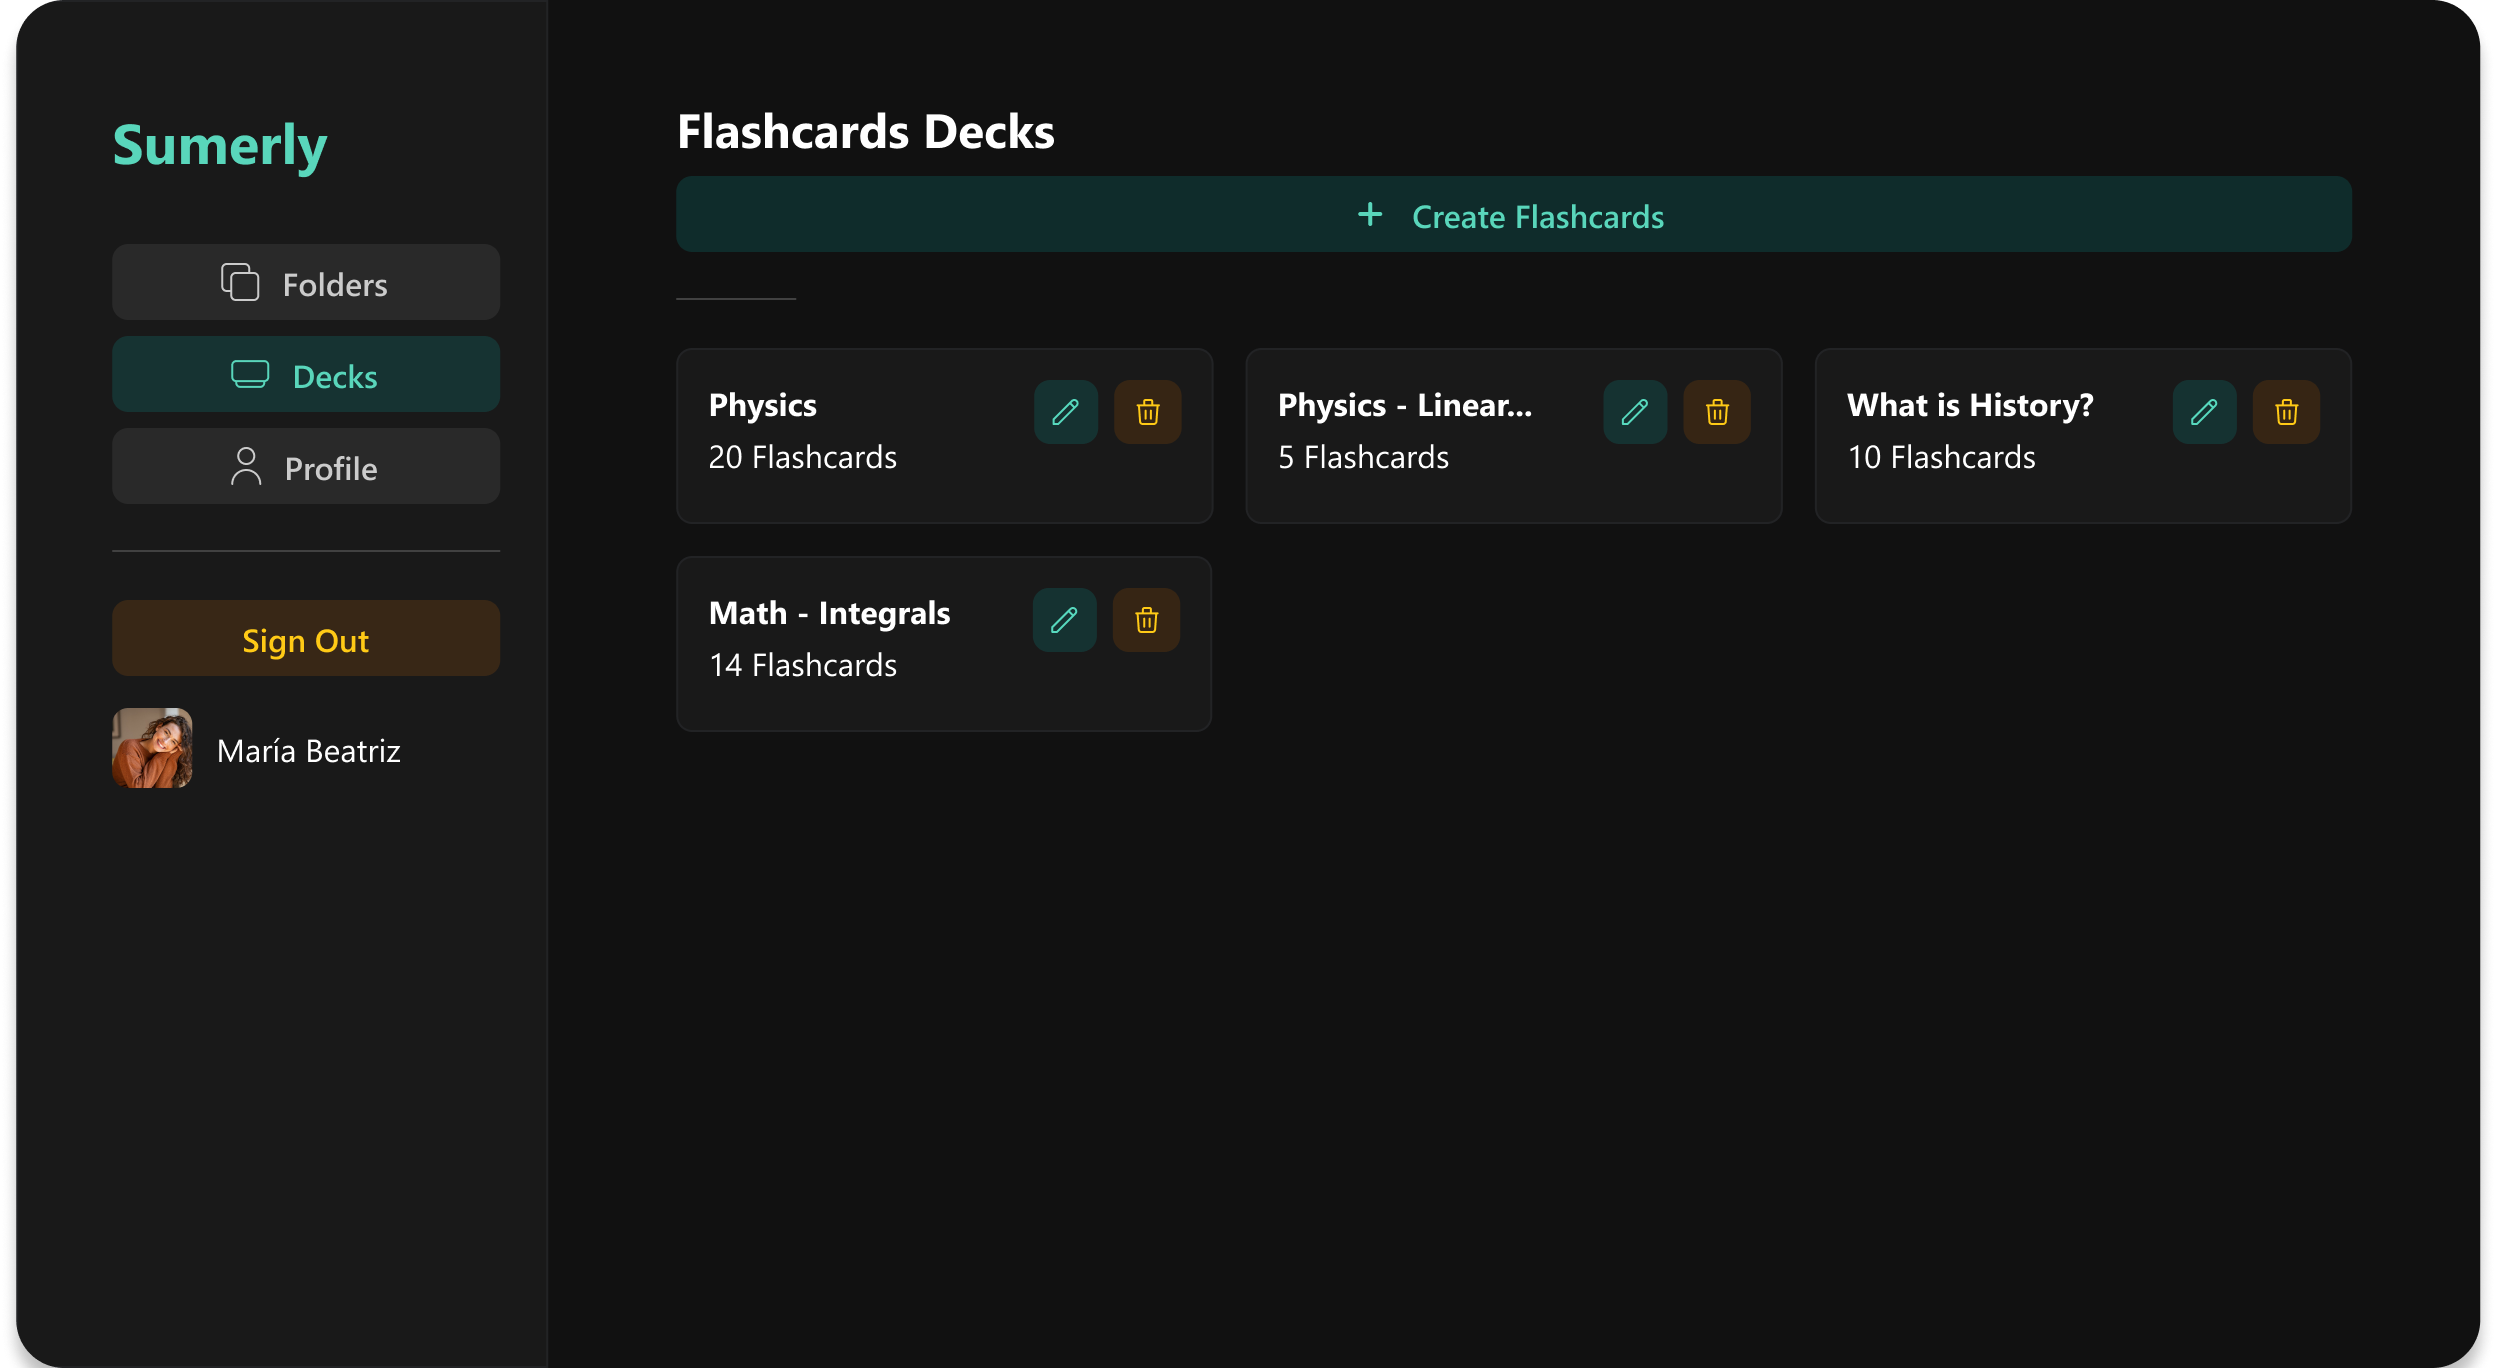Navigate to Folders section
Viewport: 2497px width, 1368px height.
(x=306, y=283)
